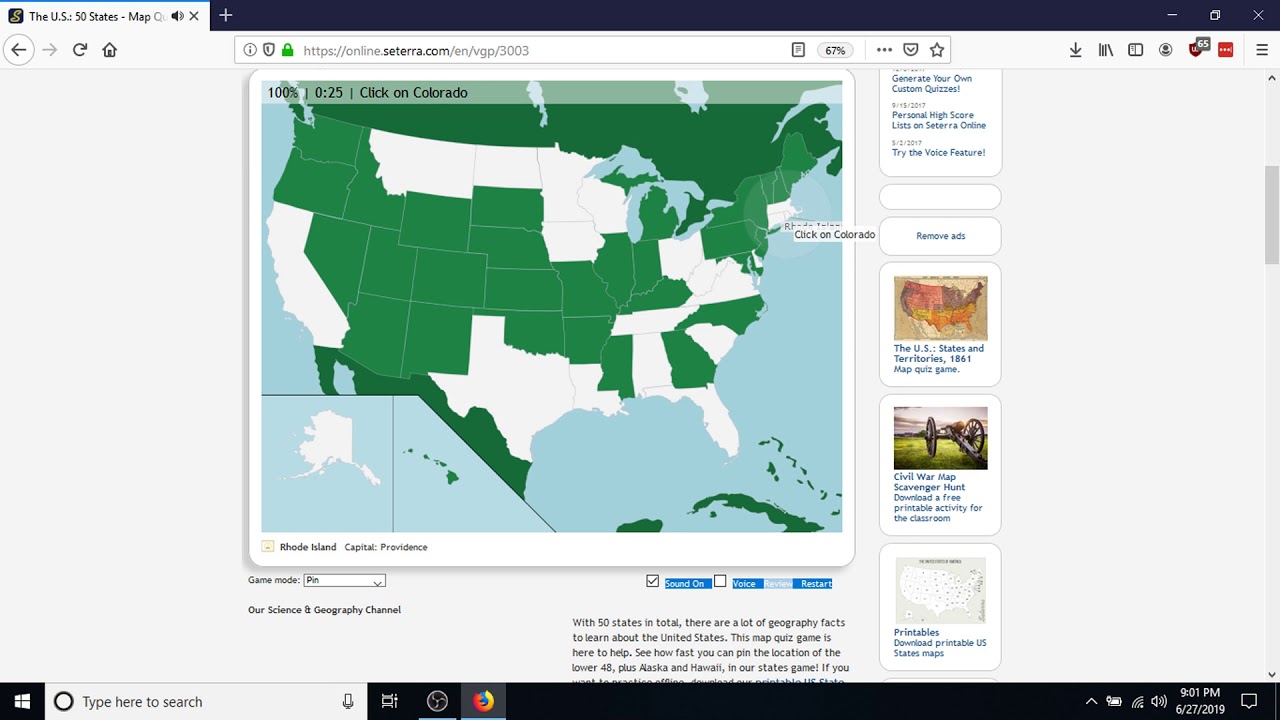Image resolution: width=1280 pixels, height=720 pixels.
Task: Click the browser forward arrow
Action: 50,50
